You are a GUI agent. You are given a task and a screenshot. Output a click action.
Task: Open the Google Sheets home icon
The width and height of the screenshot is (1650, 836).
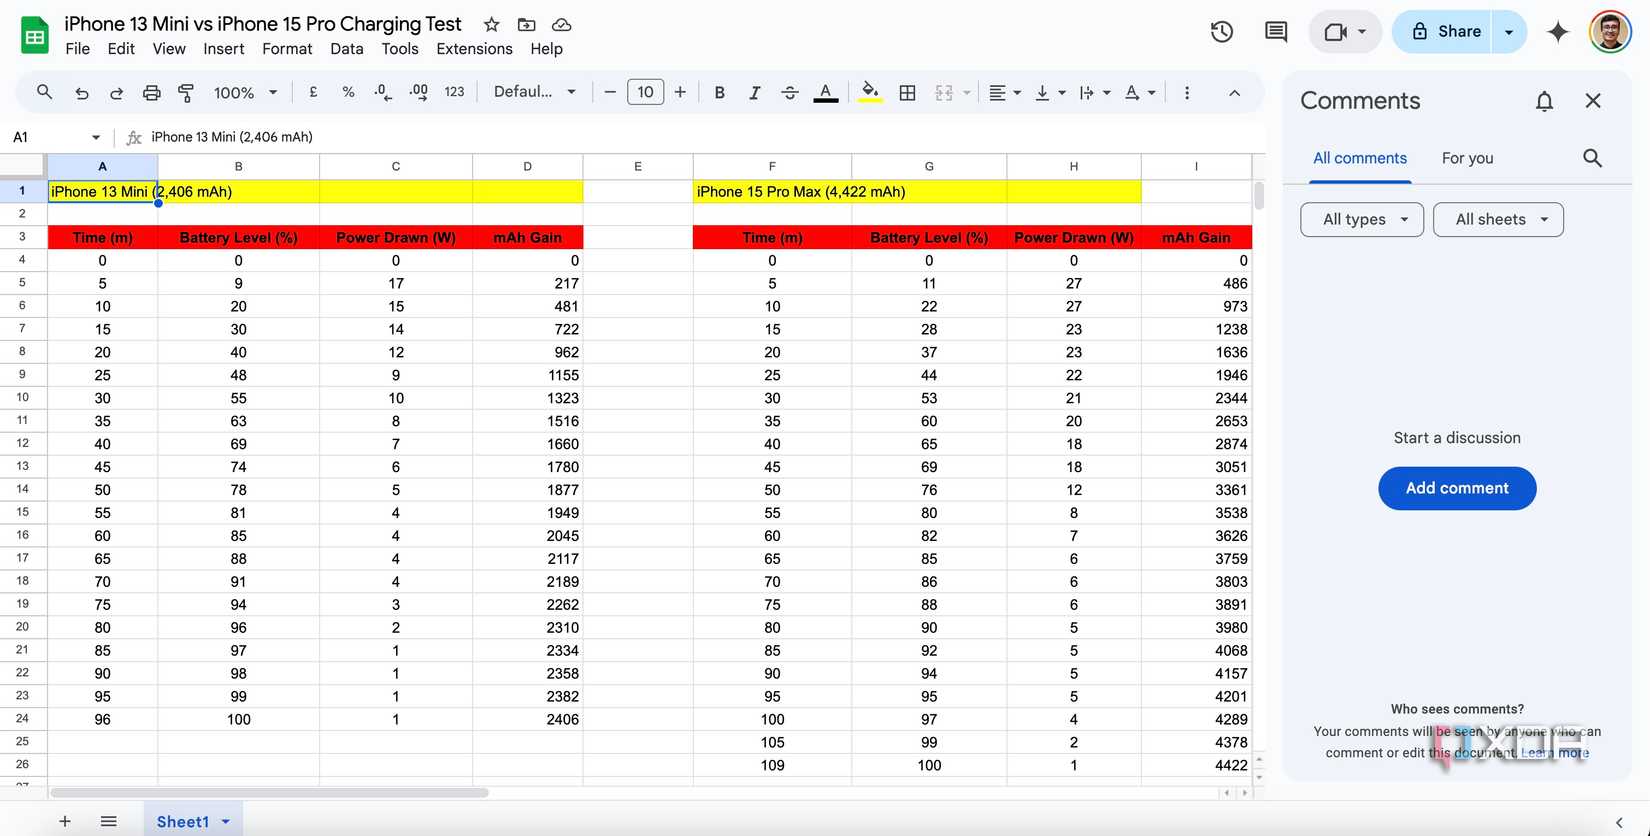[x=35, y=36]
